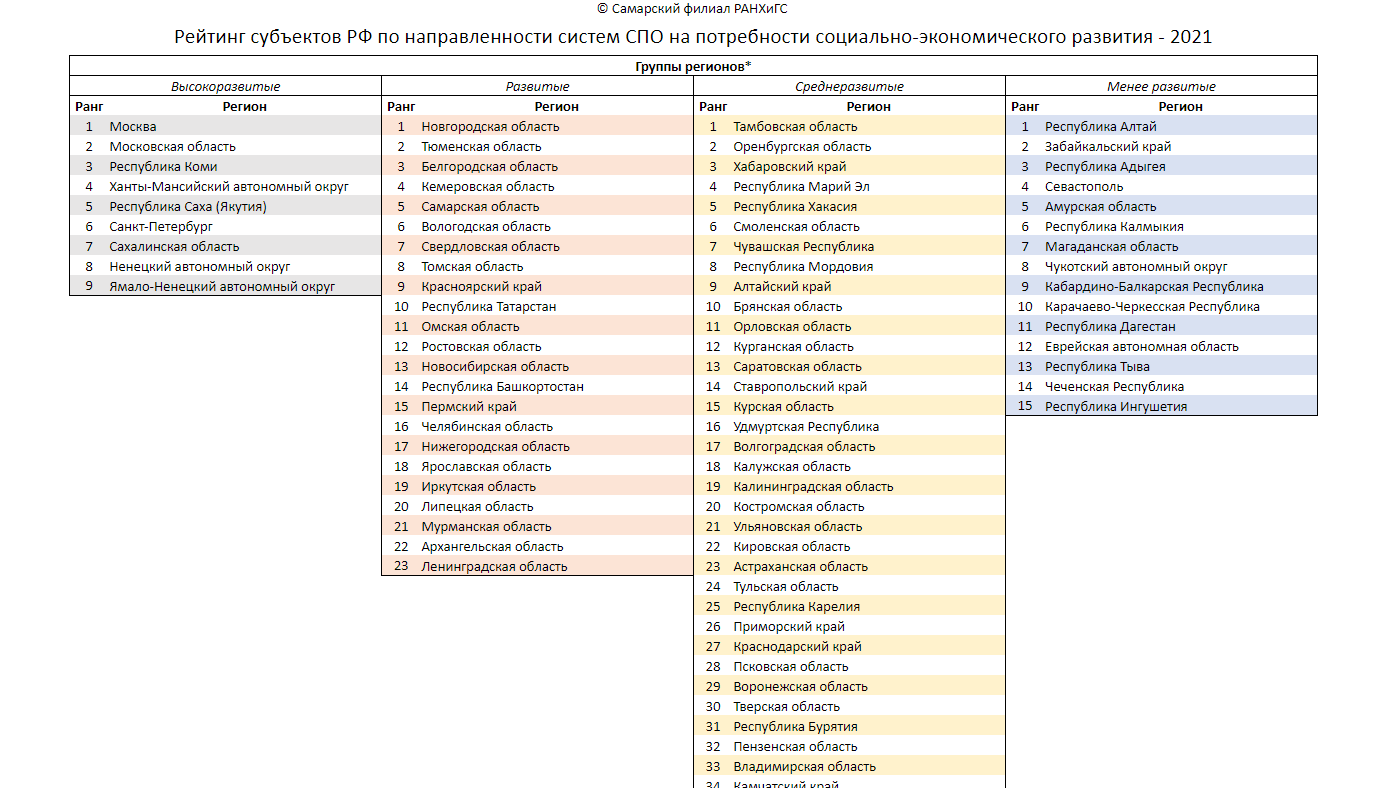
Task: Select 'Кемеровская область' entry
Action: 487,187
